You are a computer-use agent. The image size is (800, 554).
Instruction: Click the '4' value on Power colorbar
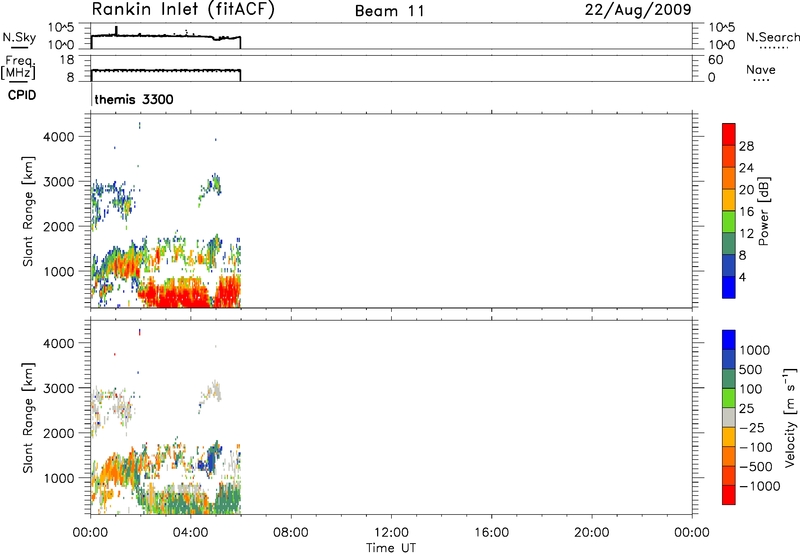[x=743, y=277]
